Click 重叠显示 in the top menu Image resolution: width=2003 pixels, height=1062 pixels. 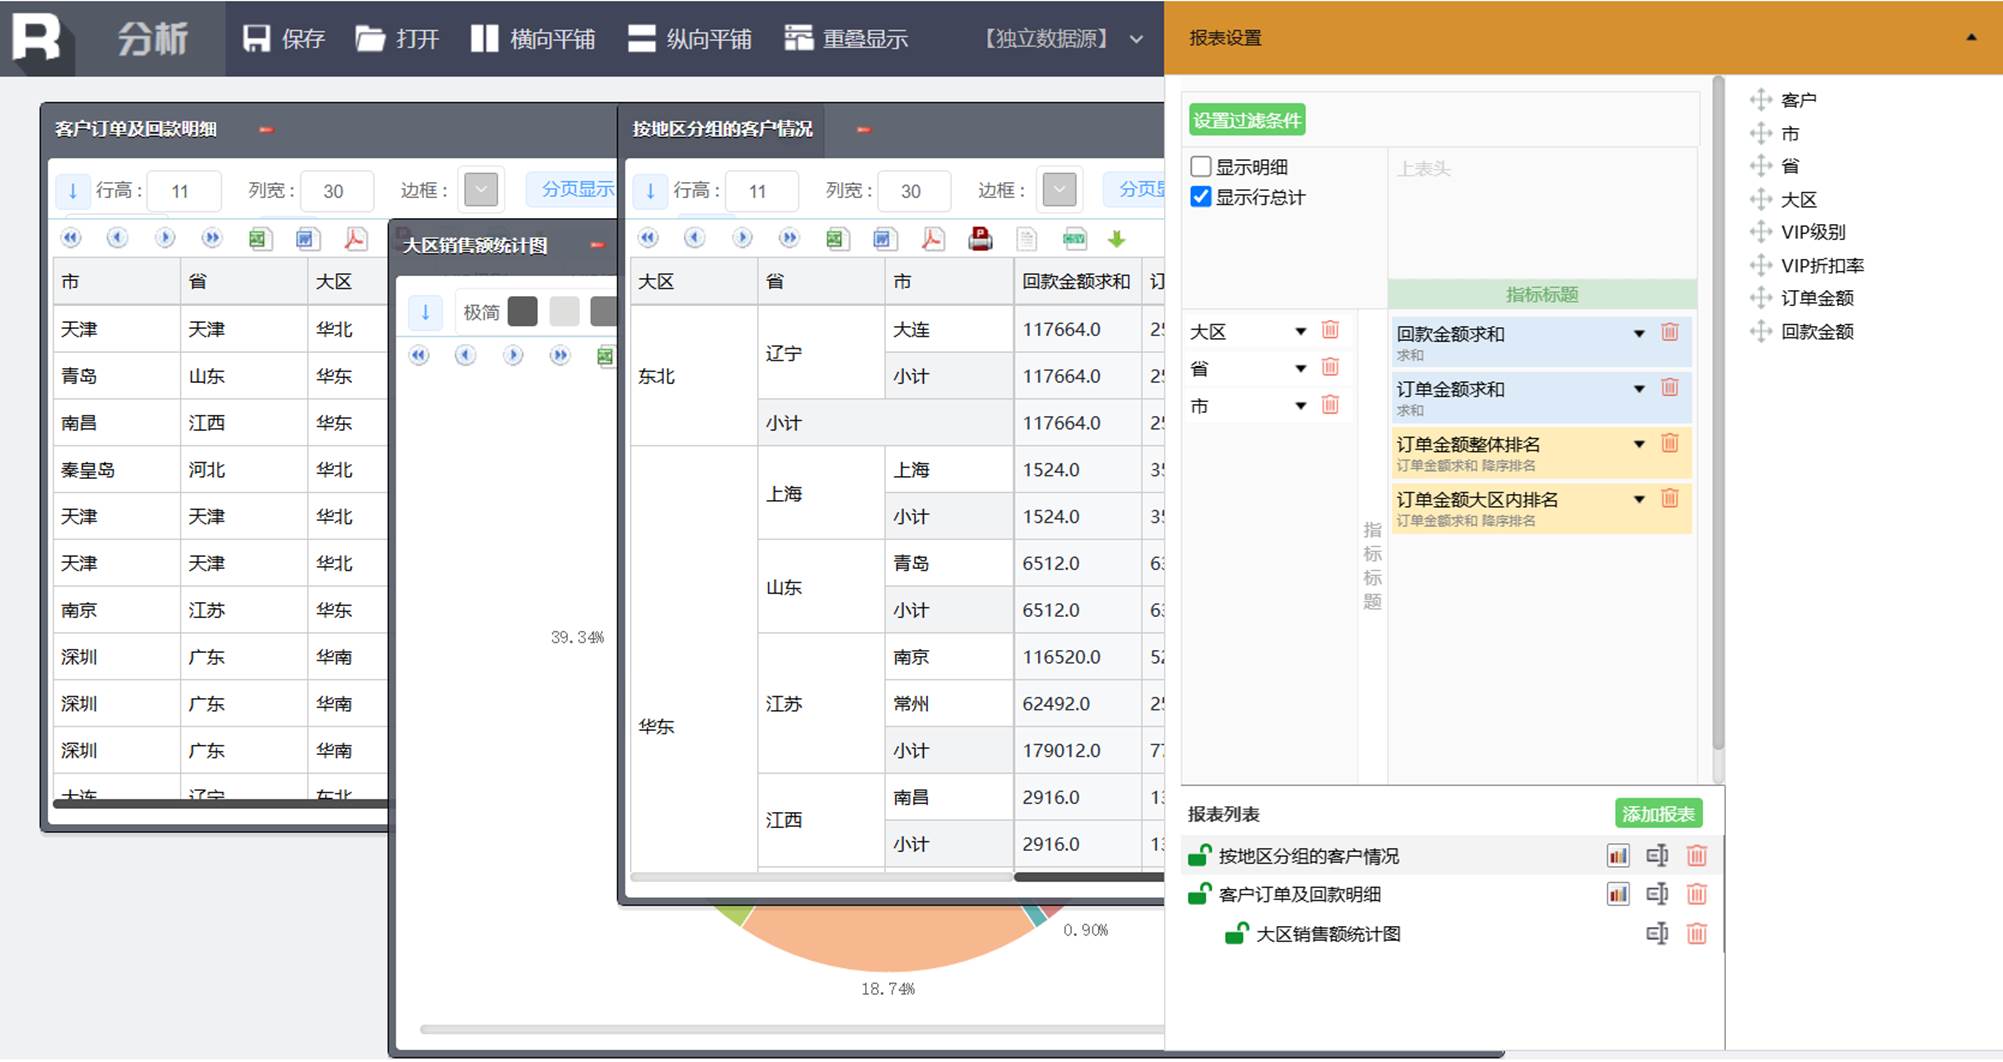pos(846,39)
